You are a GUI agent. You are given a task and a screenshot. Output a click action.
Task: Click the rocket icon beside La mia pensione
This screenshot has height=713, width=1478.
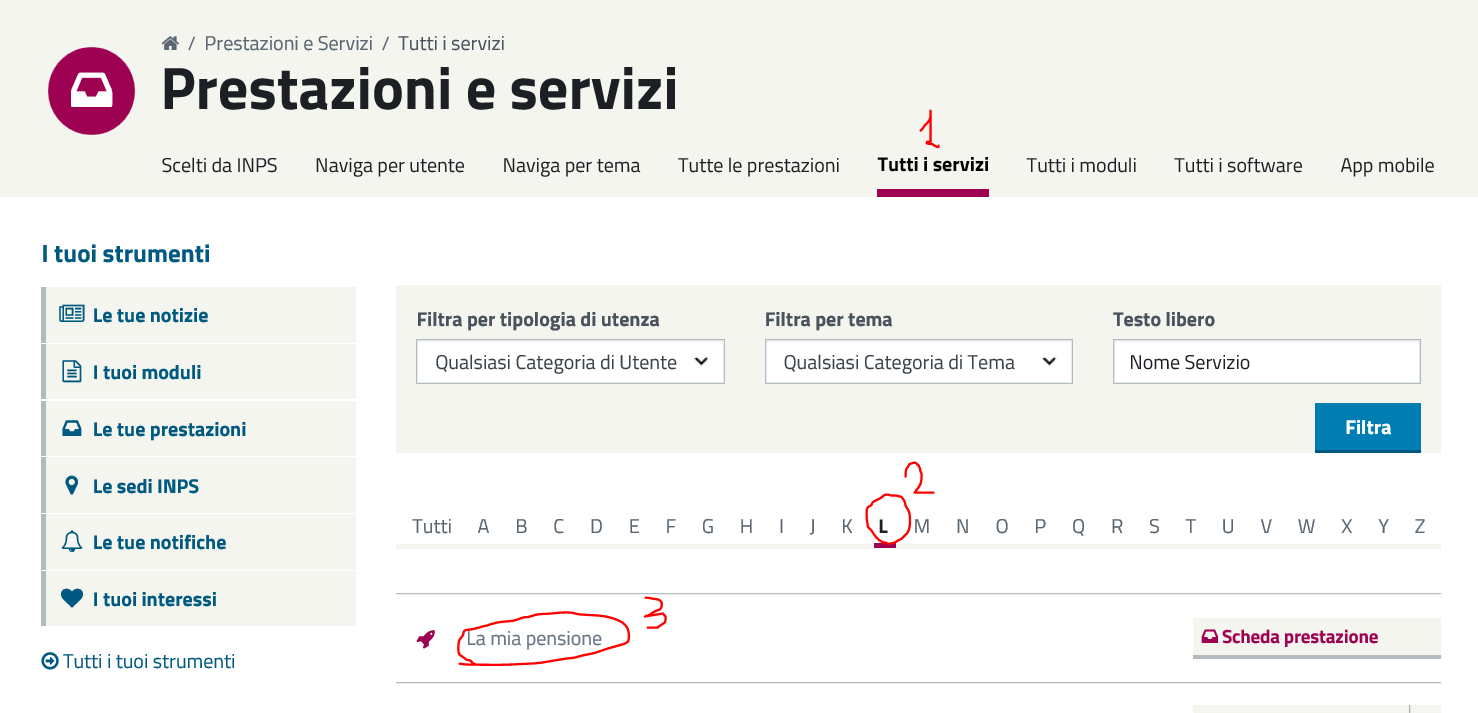[426, 639]
